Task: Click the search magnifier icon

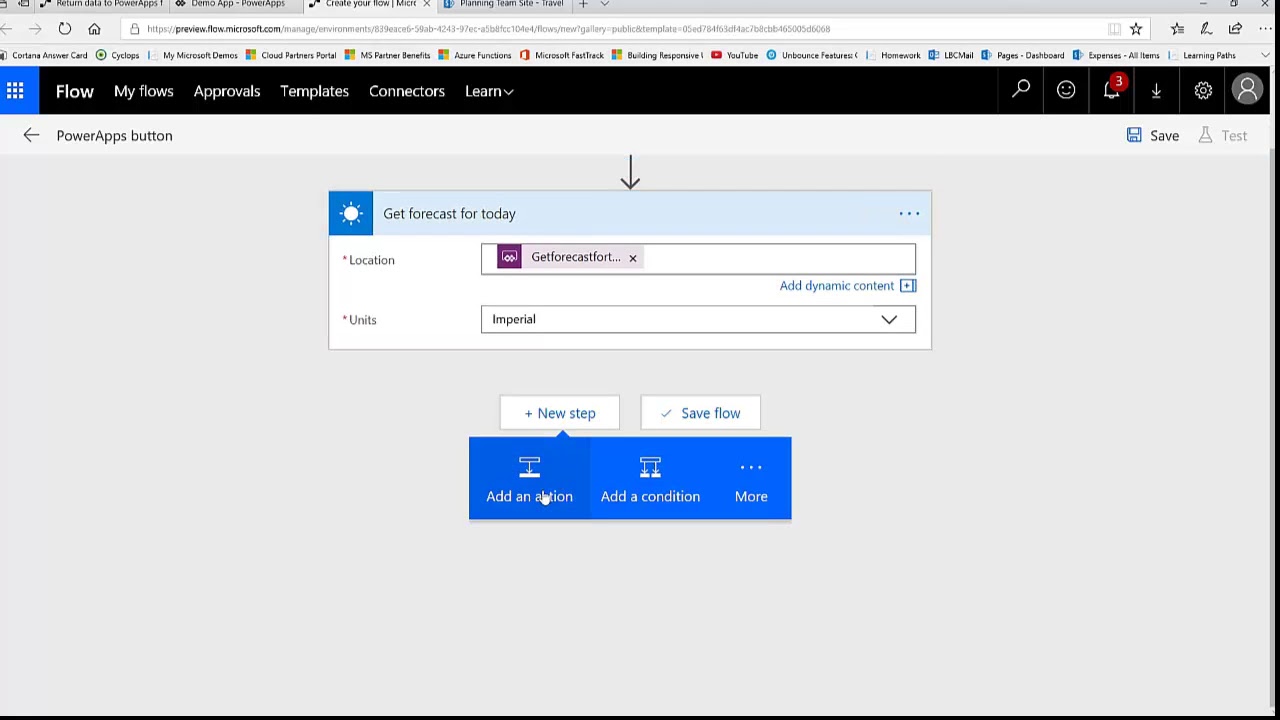Action: click(1021, 90)
